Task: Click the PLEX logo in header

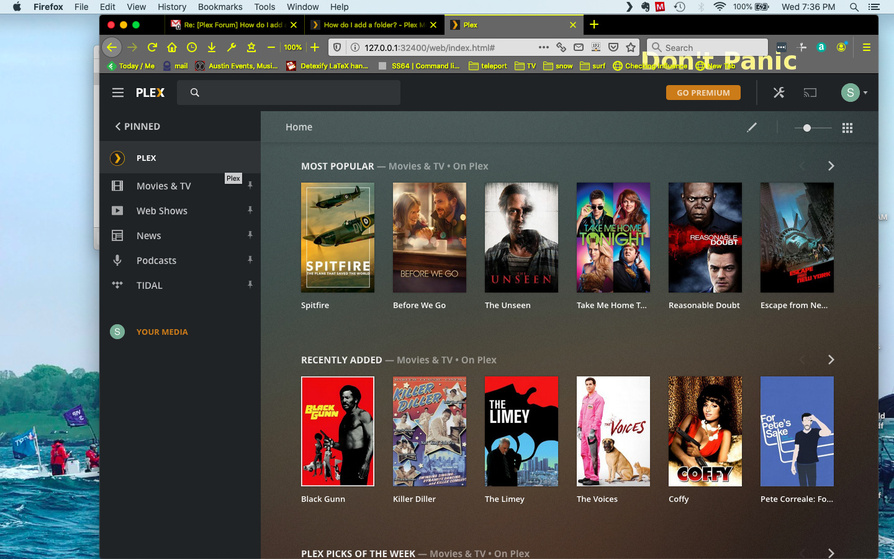Action: click(150, 92)
